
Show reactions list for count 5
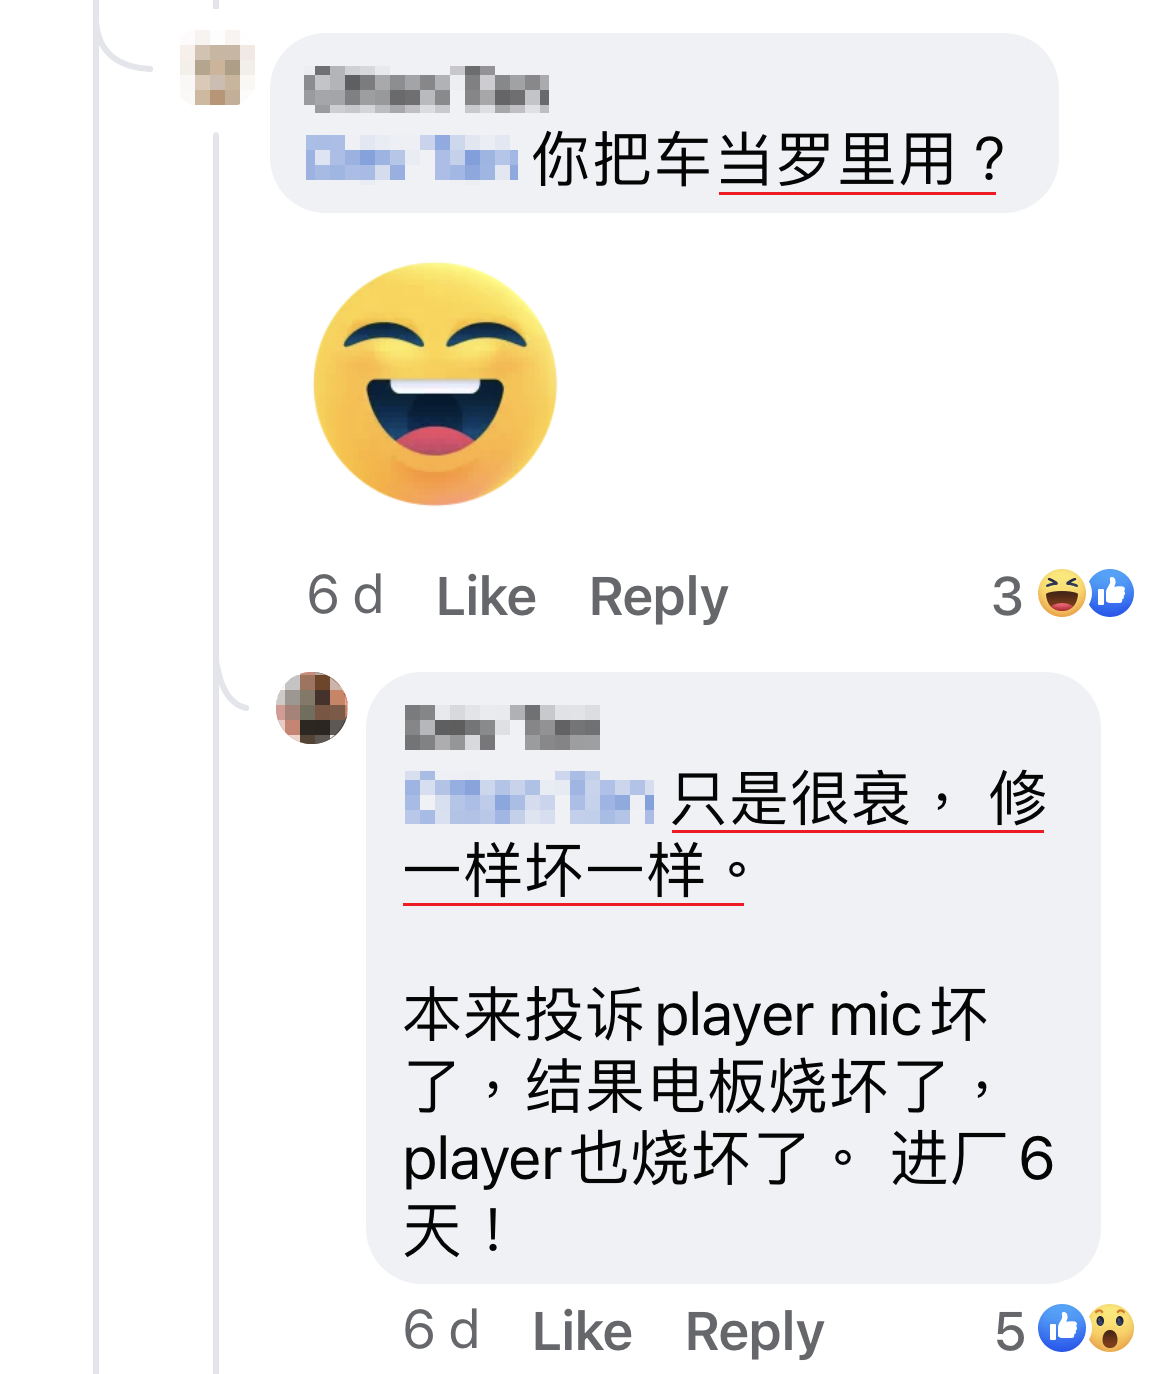point(1010,1331)
